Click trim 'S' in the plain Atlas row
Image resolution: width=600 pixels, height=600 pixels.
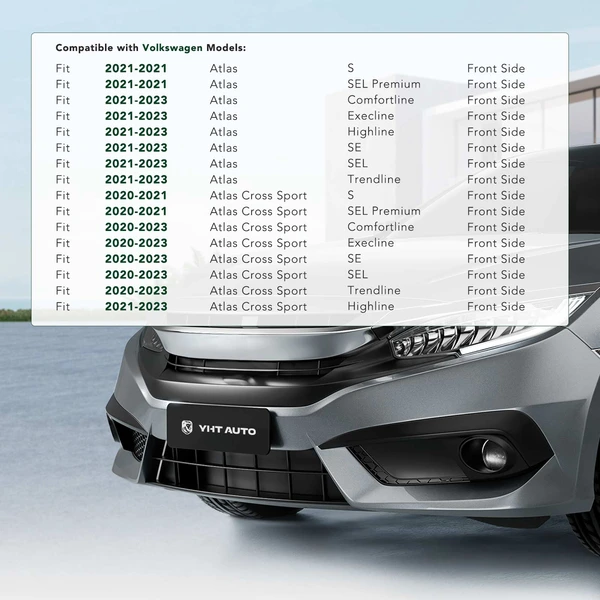click(x=351, y=68)
